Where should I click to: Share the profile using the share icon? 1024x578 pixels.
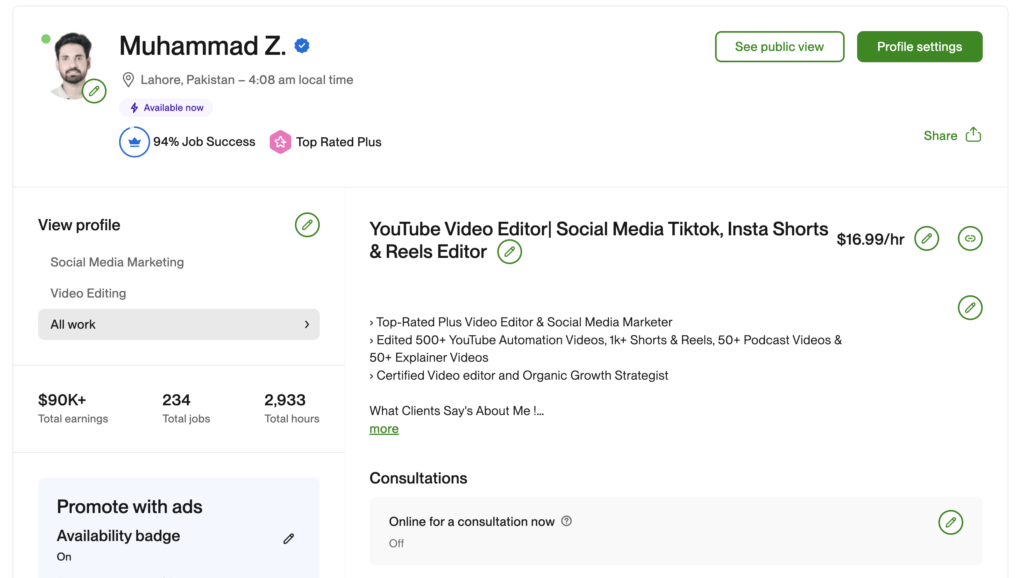[971, 134]
